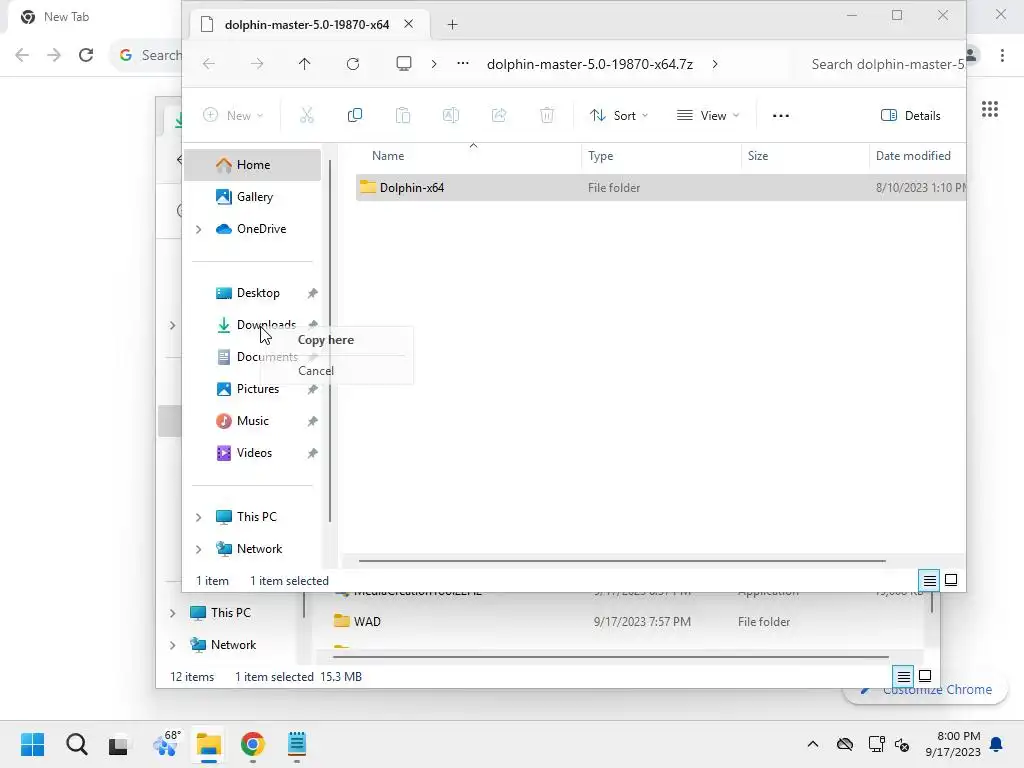Click the Delete trash icon
The height and width of the screenshot is (768, 1024).
coord(547,116)
